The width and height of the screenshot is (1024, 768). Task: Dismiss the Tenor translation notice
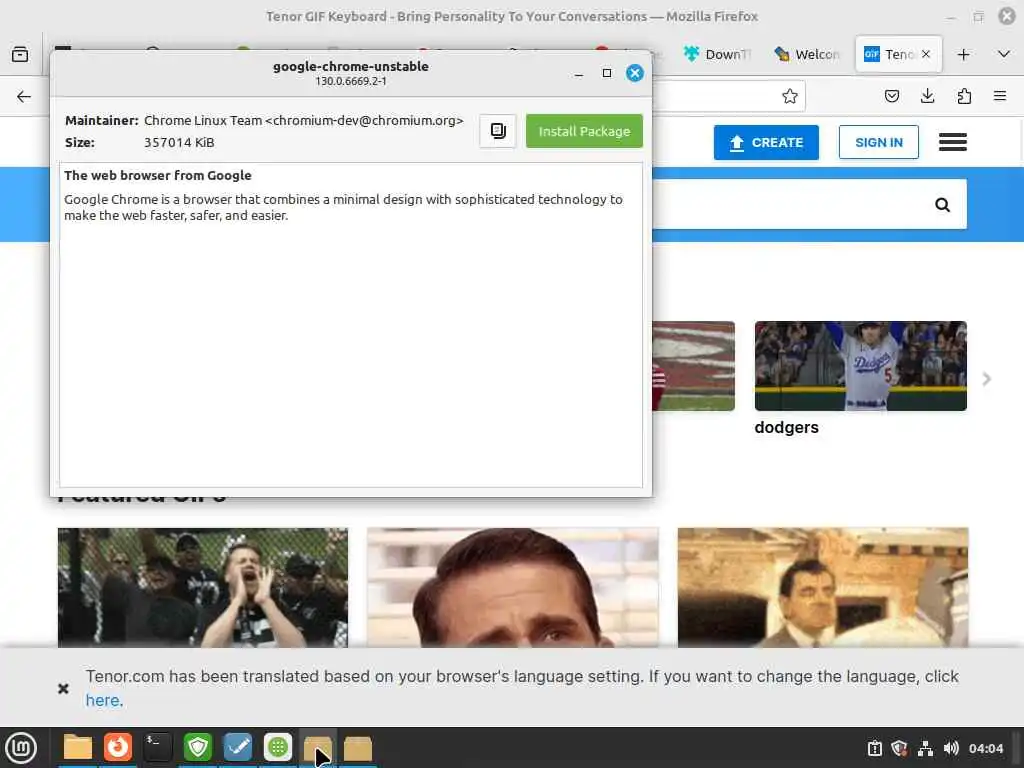click(63, 688)
